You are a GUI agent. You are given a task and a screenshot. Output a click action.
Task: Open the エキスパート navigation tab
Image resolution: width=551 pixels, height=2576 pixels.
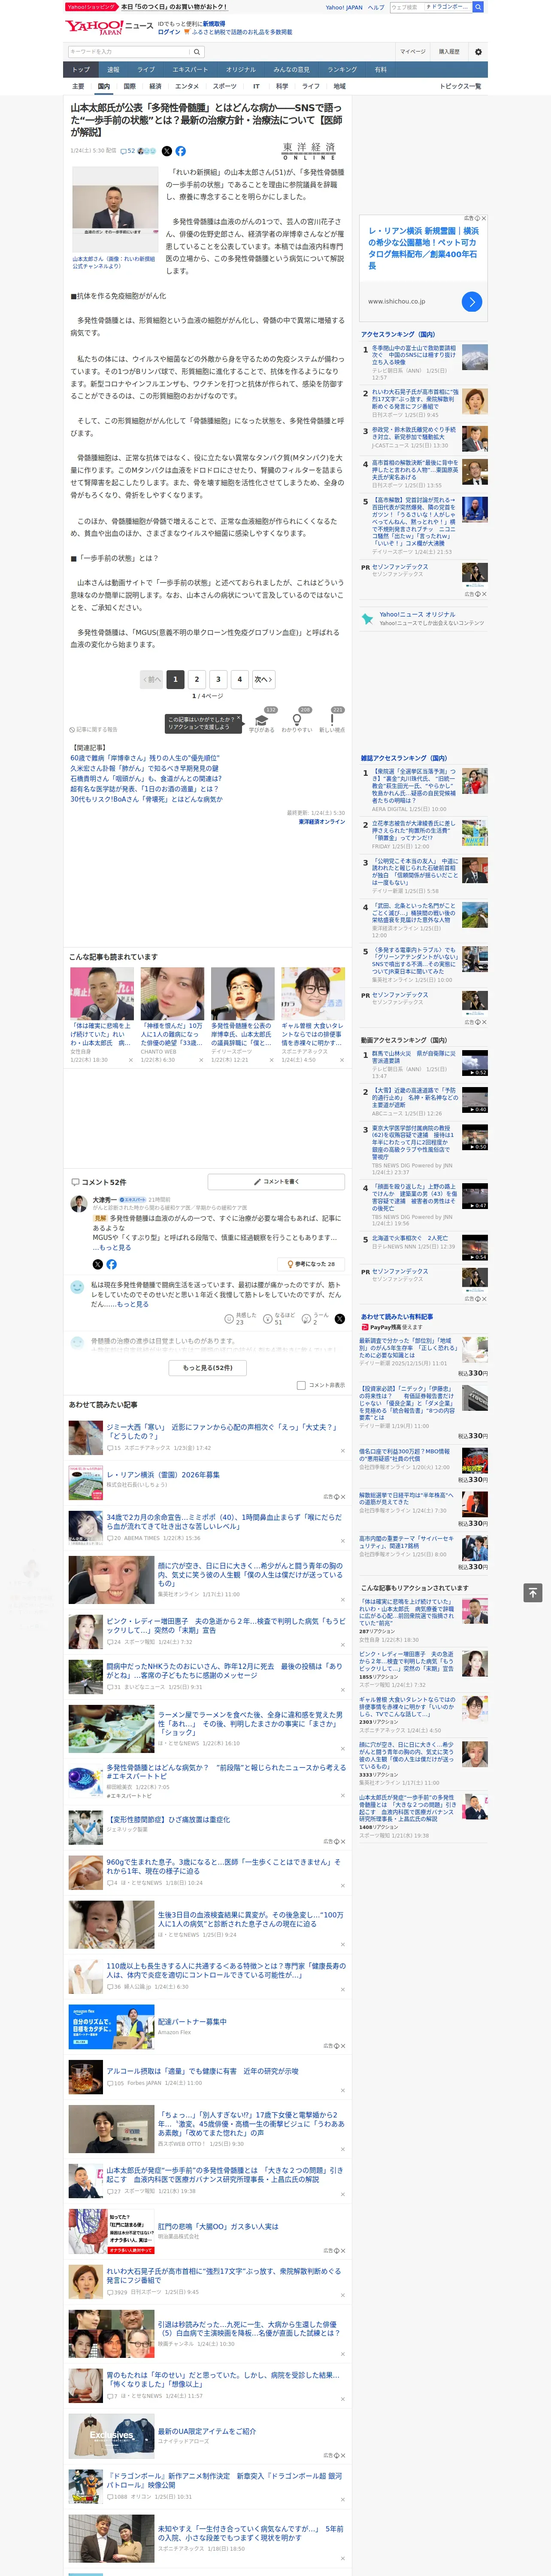click(190, 69)
